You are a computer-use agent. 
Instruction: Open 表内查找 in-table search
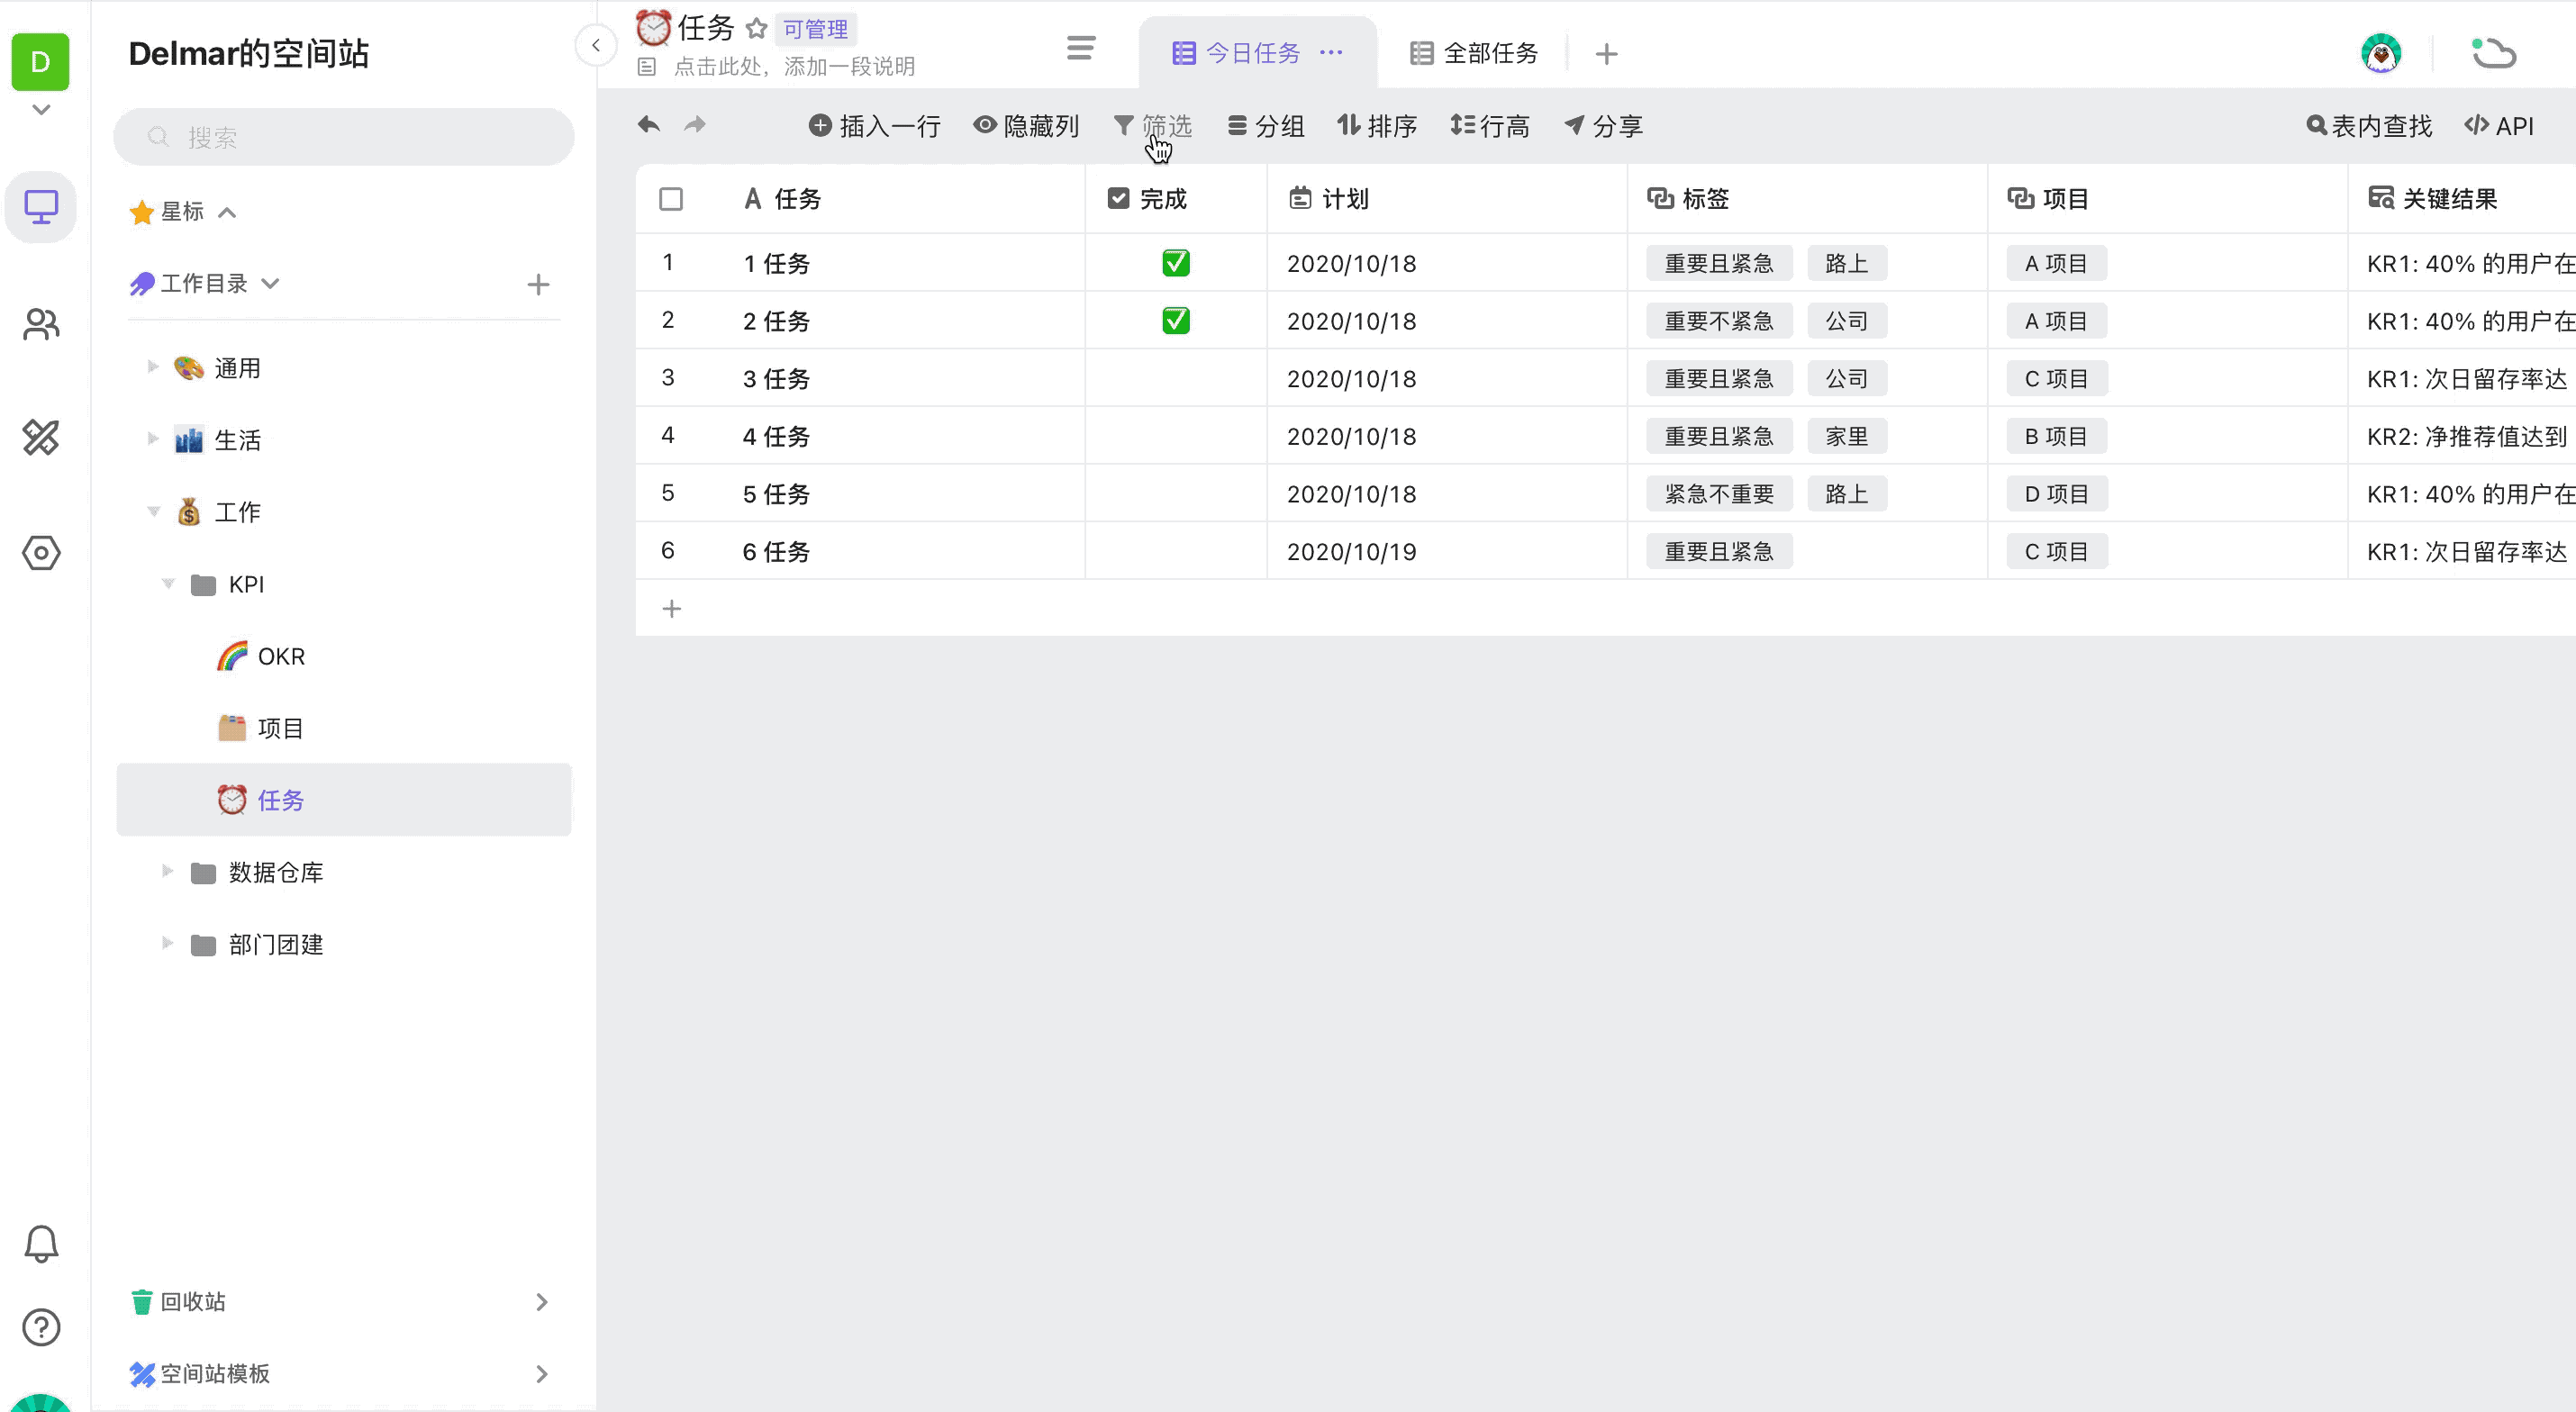tap(2368, 126)
